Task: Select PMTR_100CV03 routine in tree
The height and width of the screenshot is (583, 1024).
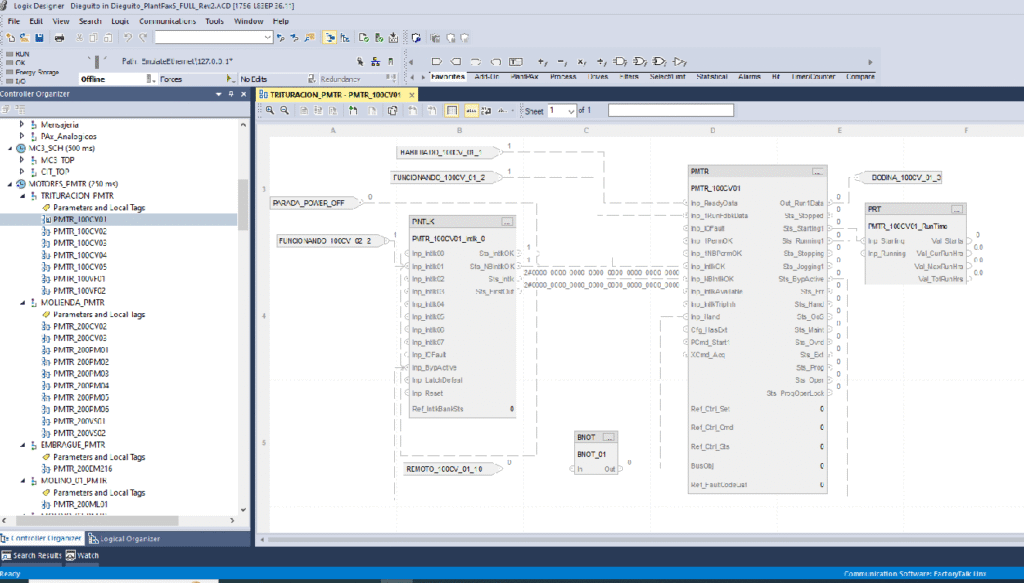Action: (x=79, y=243)
